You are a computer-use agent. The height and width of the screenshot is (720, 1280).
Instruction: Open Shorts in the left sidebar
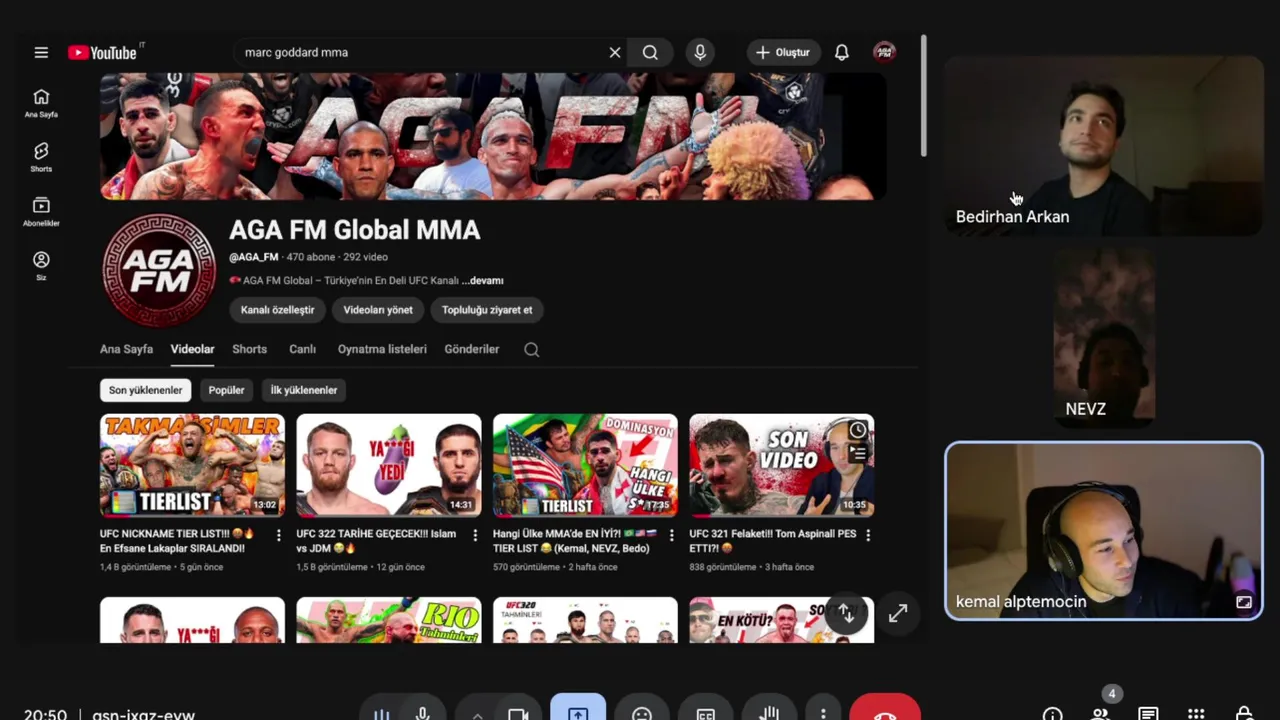click(41, 157)
